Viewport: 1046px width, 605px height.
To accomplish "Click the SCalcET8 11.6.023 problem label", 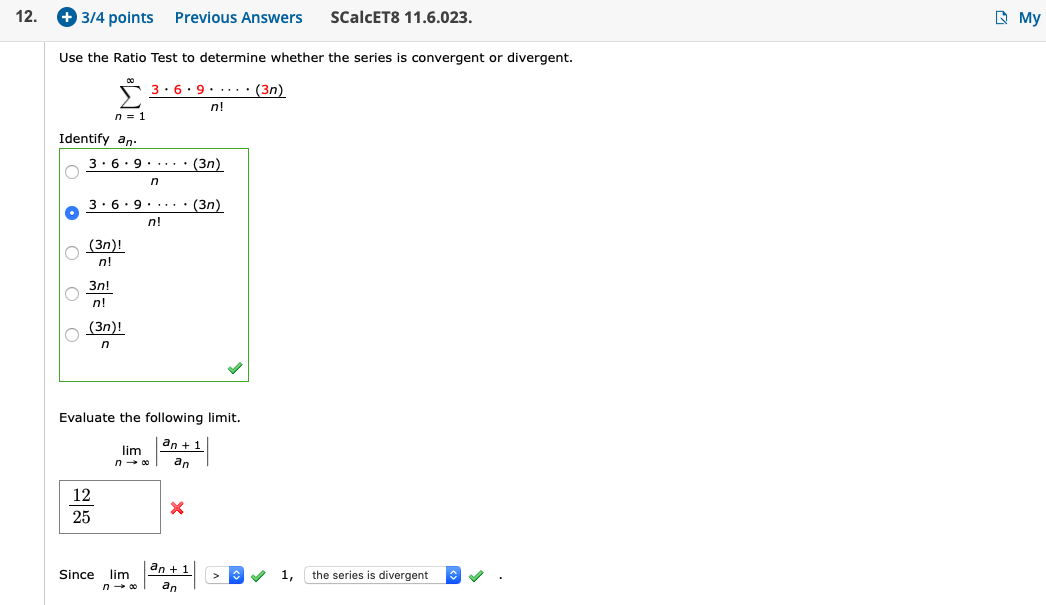I will point(400,17).
